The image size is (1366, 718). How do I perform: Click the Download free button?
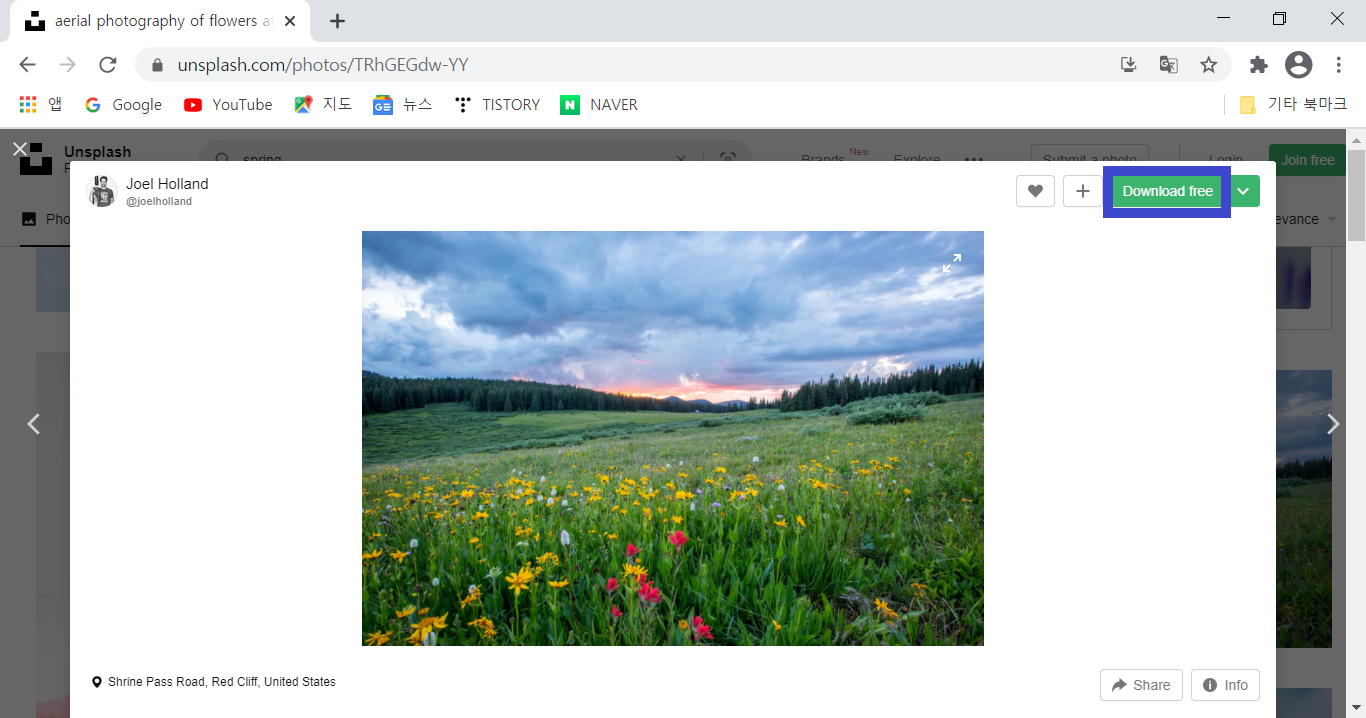coord(1167,191)
